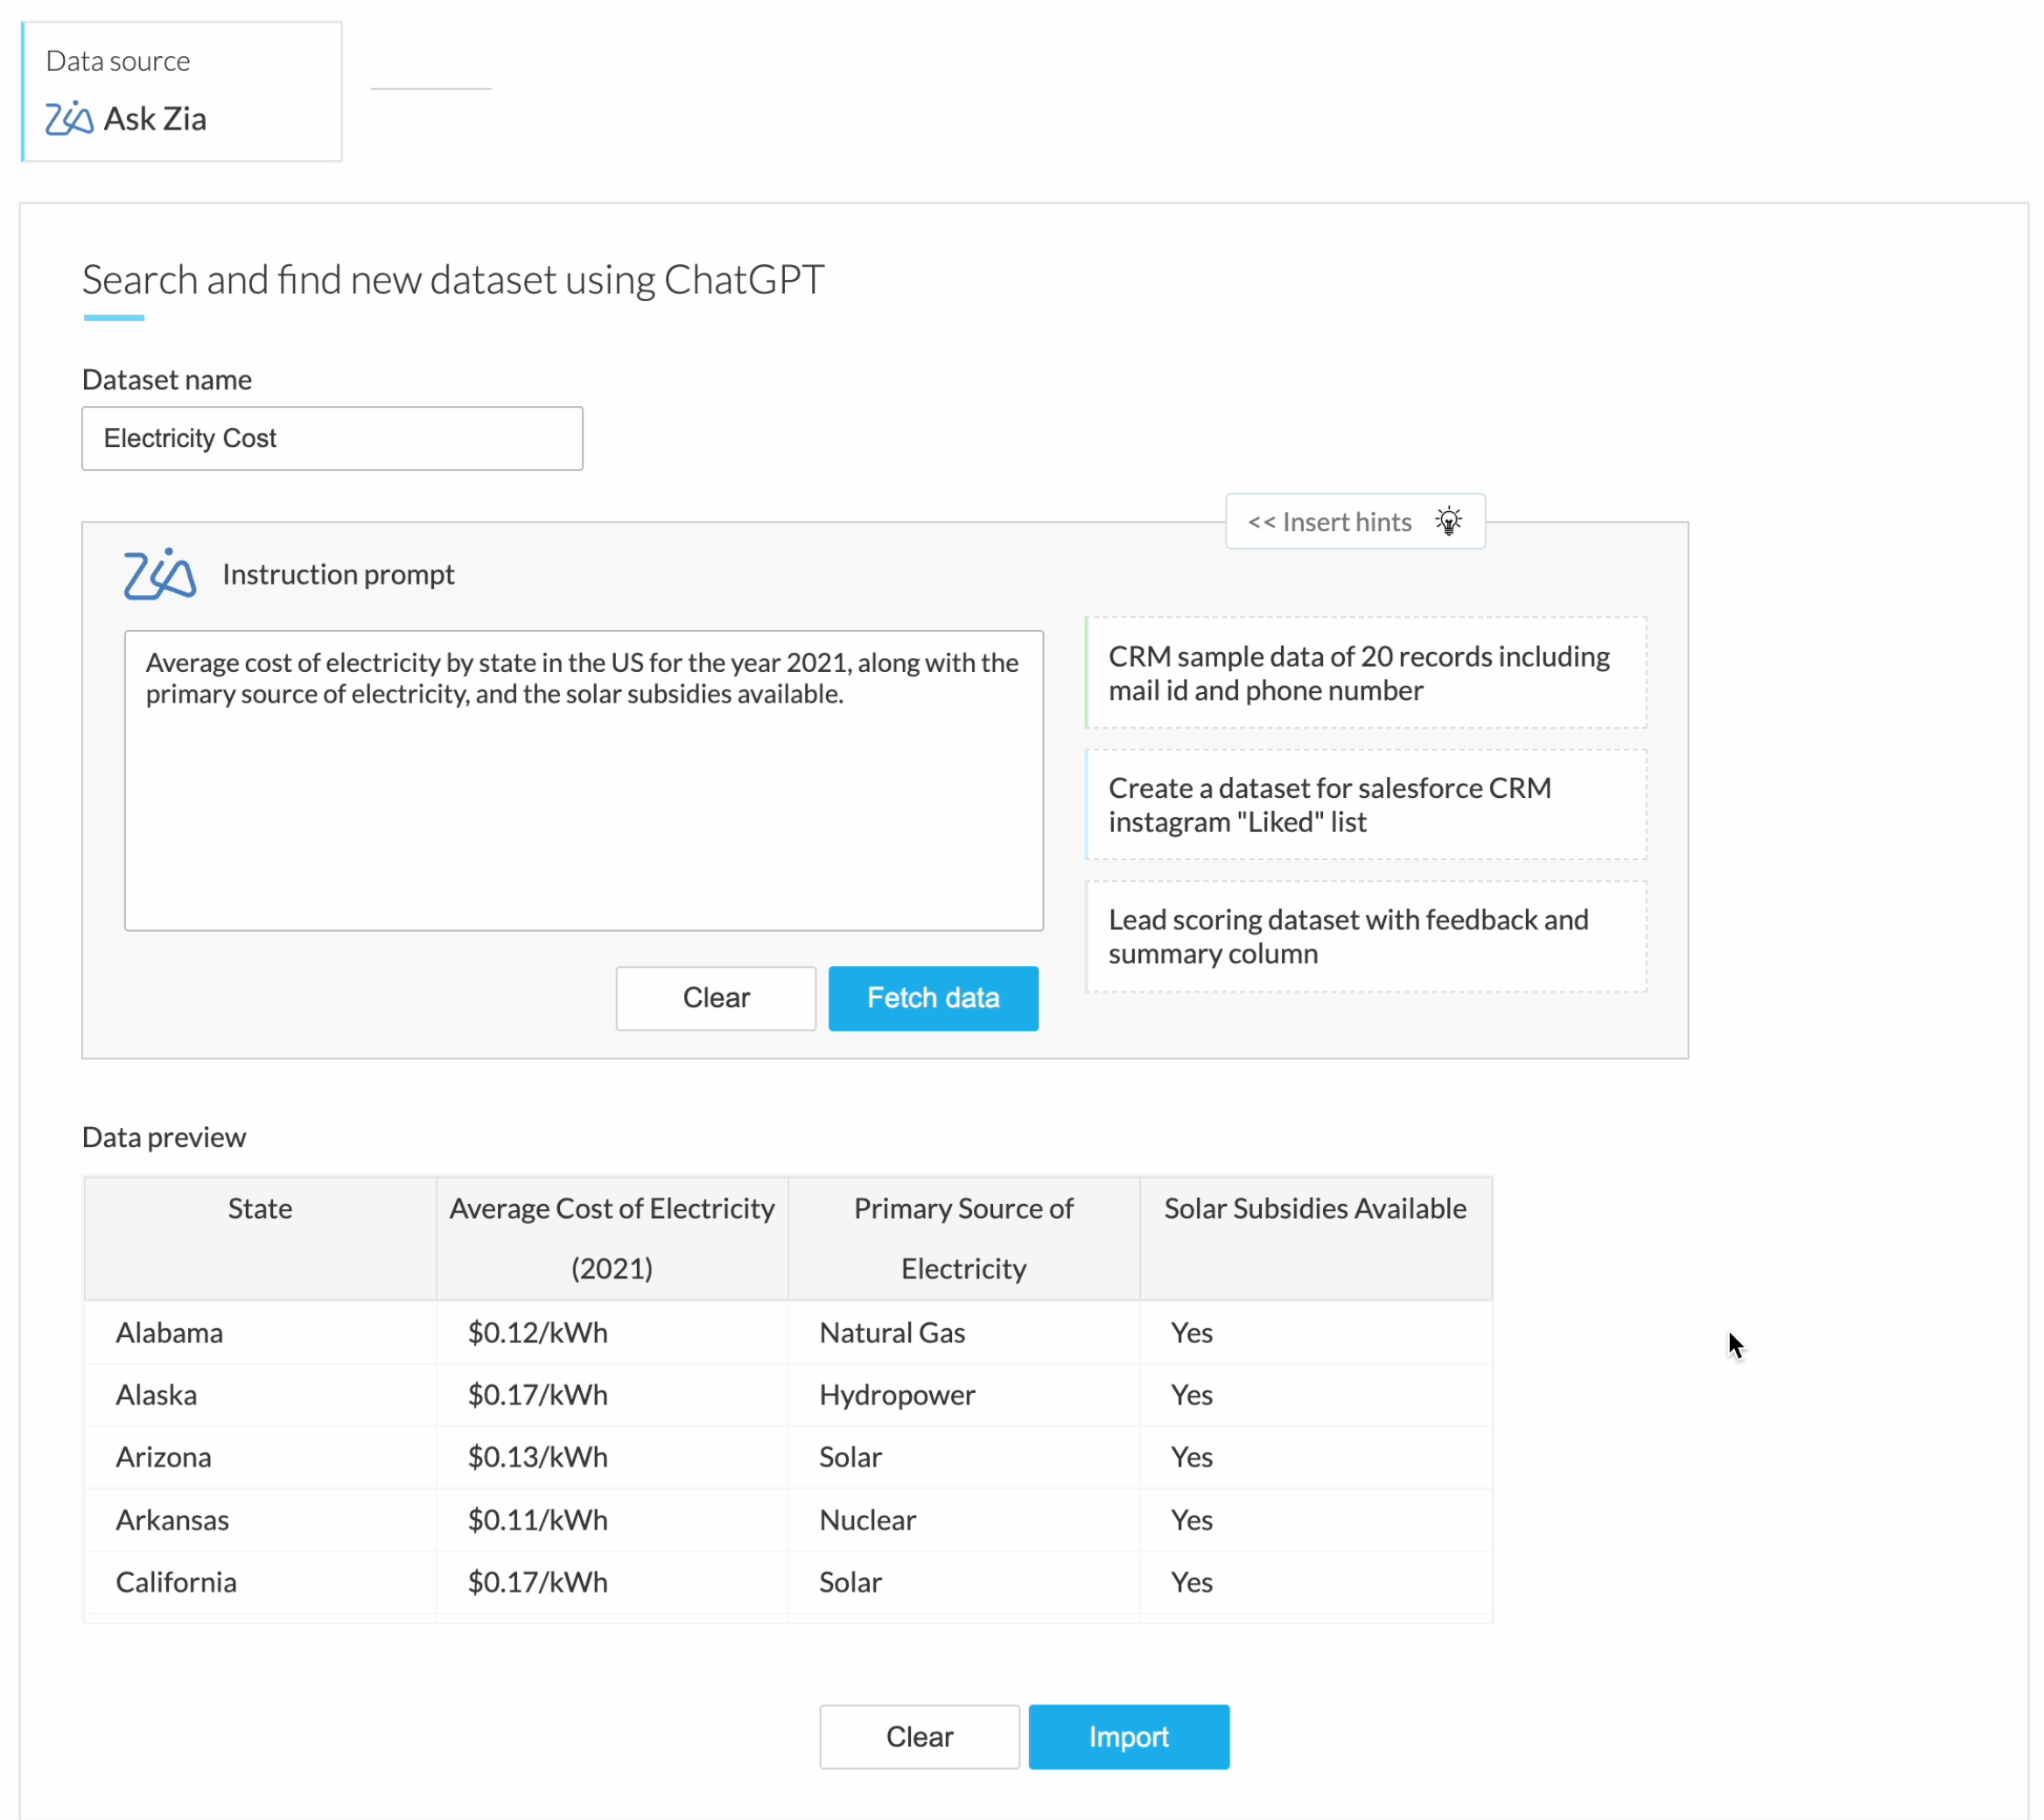This screenshot has height=1820, width=2044.
Task: Click the Zia icon next to Instruction prompt
Action: coord(159,574)
